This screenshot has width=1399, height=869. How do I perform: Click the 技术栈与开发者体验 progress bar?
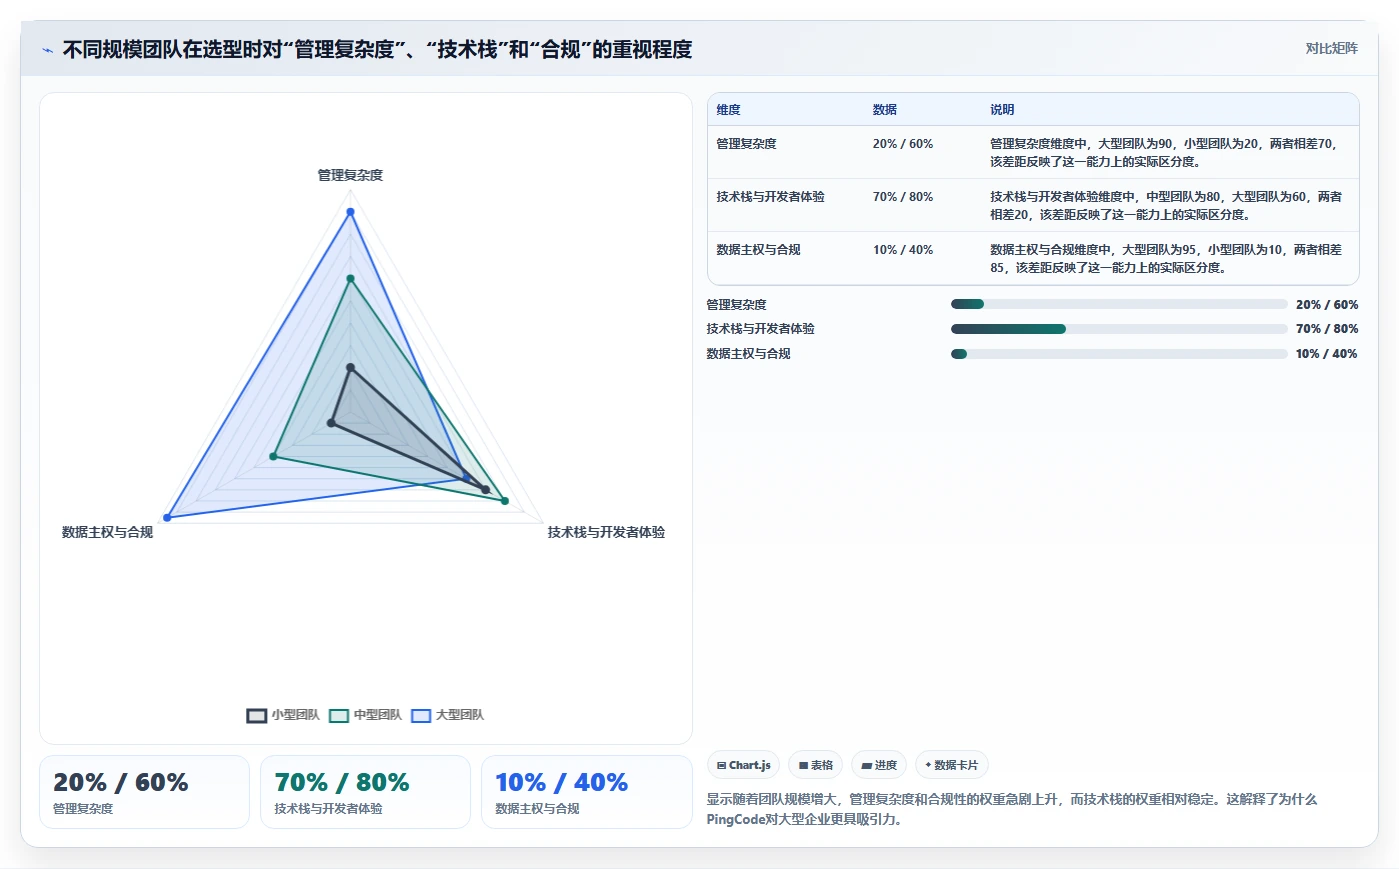pyautogui.click(x=1119, y=329)
